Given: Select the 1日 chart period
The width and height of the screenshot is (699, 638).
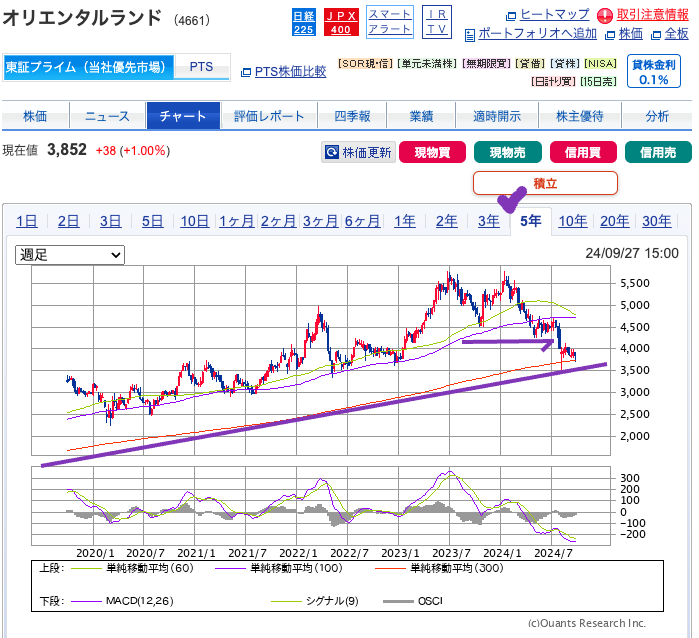Looking at the screenshot, I should (x=27, y=221).
